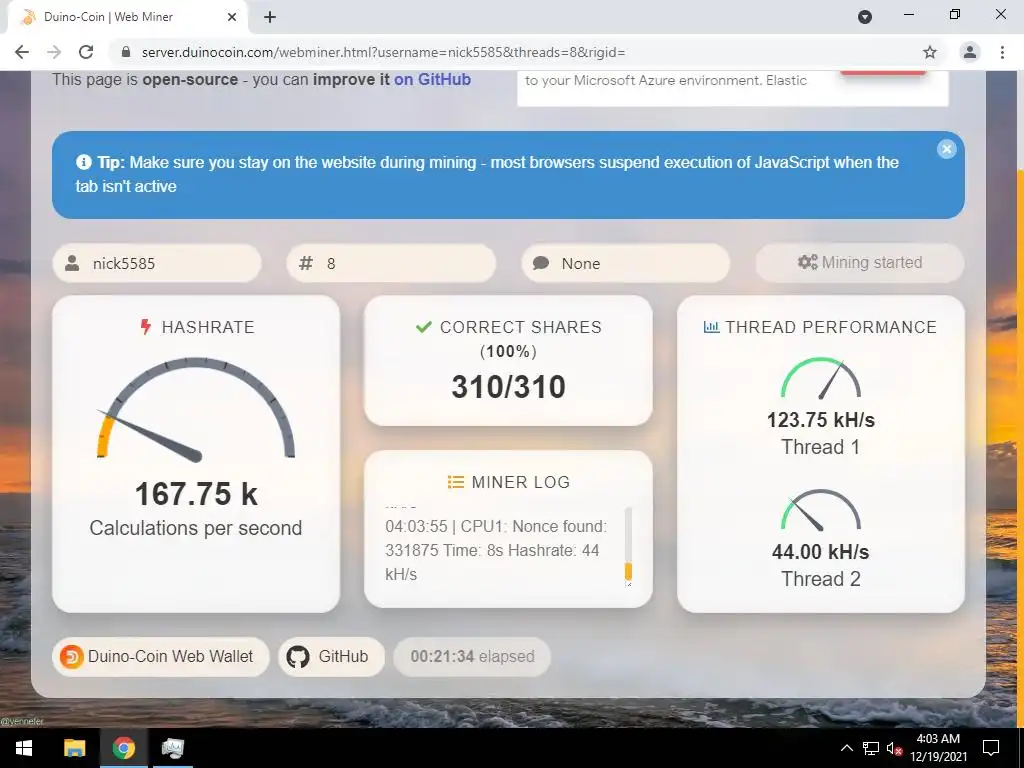Click the Thread 1 performance gauge
Screen dimensions: 1024x768
(x=821, y=378)
